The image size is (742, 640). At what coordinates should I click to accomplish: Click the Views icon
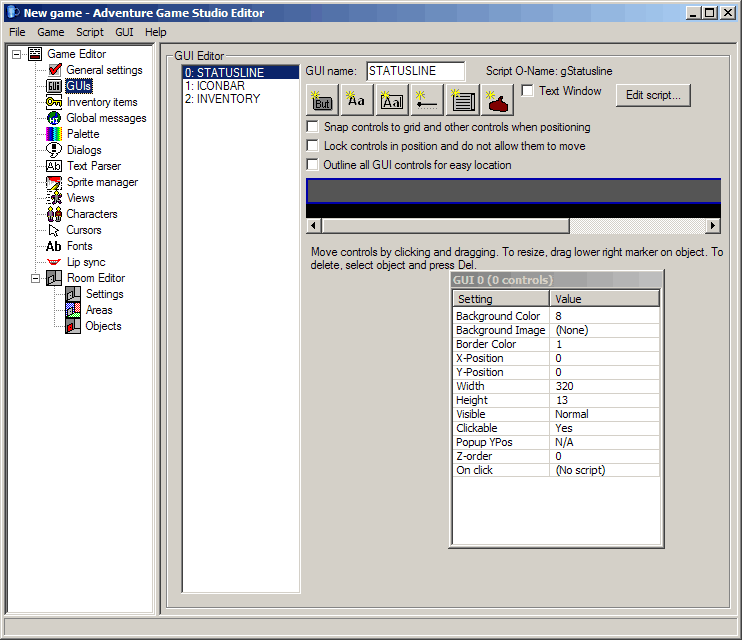click(54, 198)
